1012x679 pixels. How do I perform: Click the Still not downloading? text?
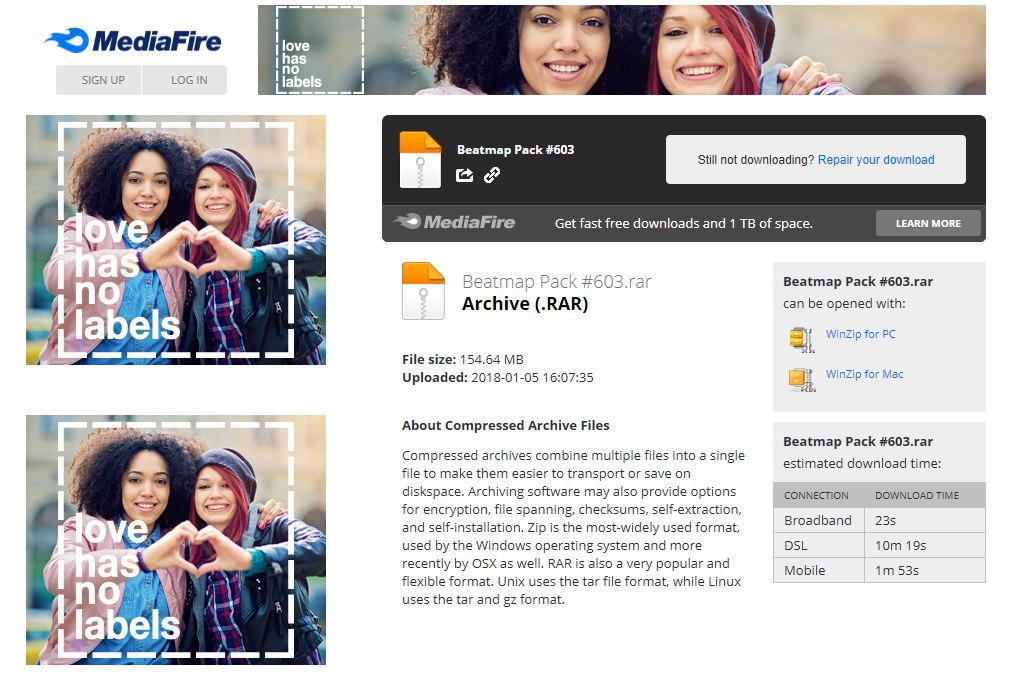(756, 159)
